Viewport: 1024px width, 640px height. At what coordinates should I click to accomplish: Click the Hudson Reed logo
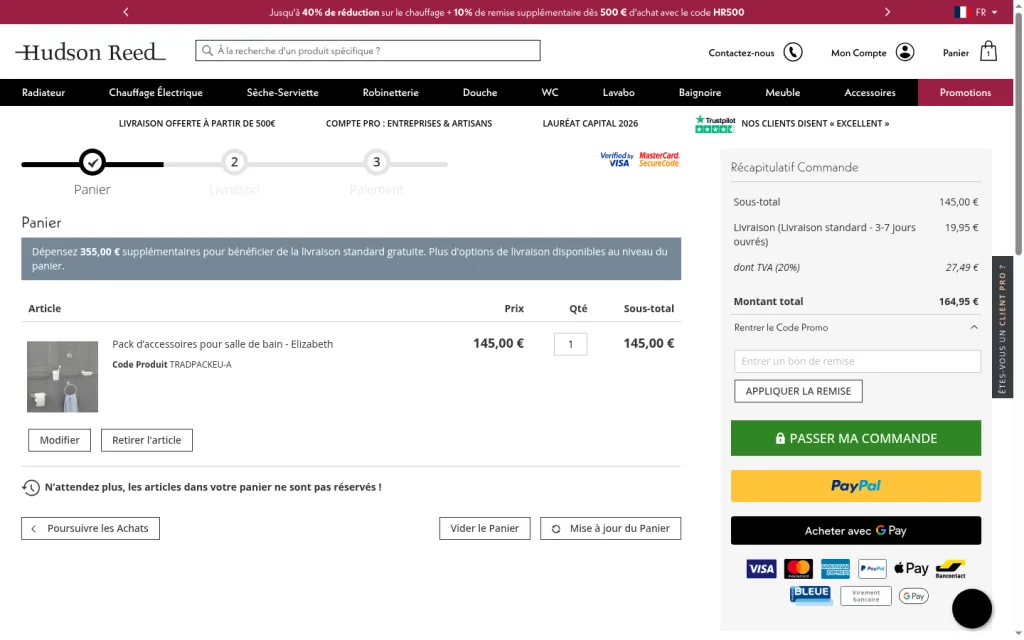coord(91,52)
